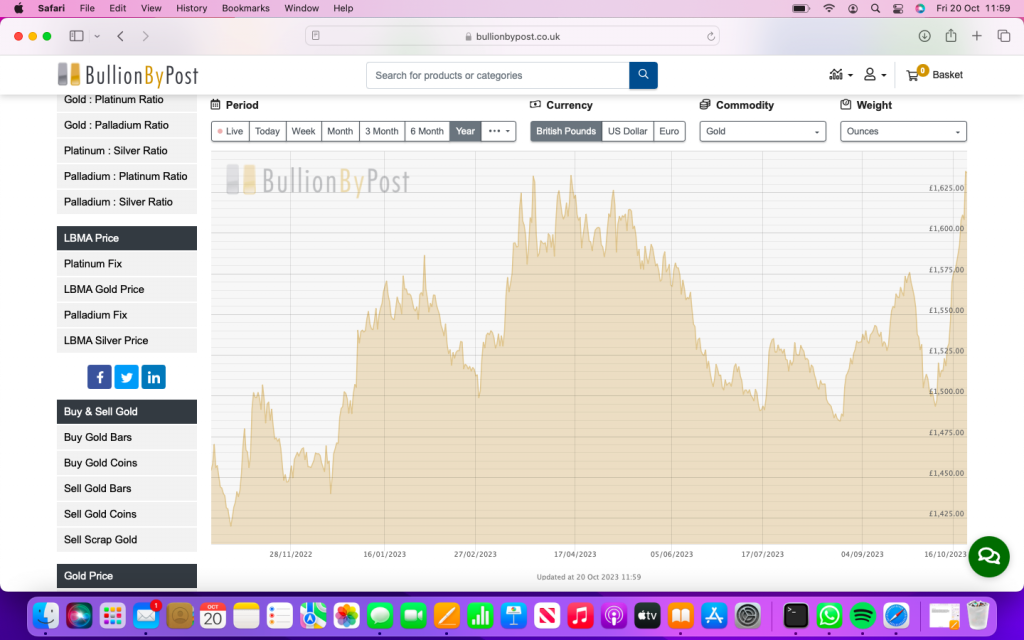Click the blue search magnifier button
1024x640 pixels.
pos(643,75)
